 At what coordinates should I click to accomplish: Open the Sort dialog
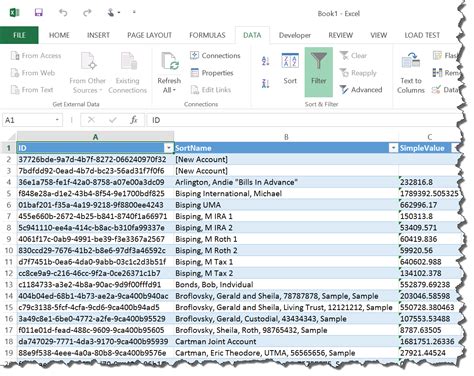pos(290,69)
